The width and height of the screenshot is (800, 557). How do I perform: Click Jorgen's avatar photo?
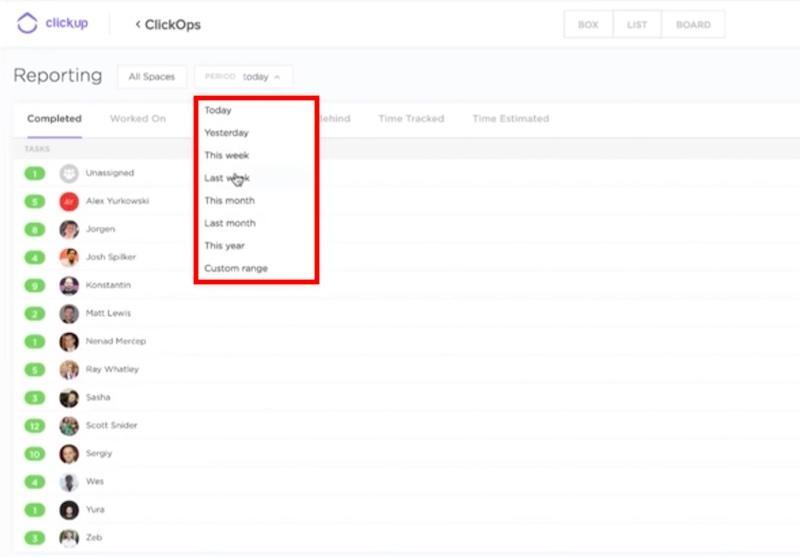69,230
